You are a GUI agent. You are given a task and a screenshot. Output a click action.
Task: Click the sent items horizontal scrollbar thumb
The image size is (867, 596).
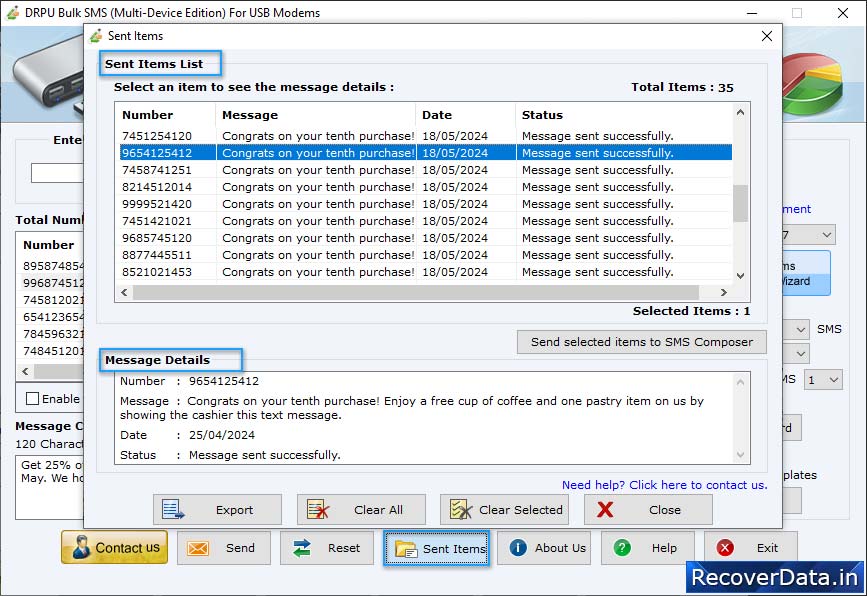coord(415,292)
